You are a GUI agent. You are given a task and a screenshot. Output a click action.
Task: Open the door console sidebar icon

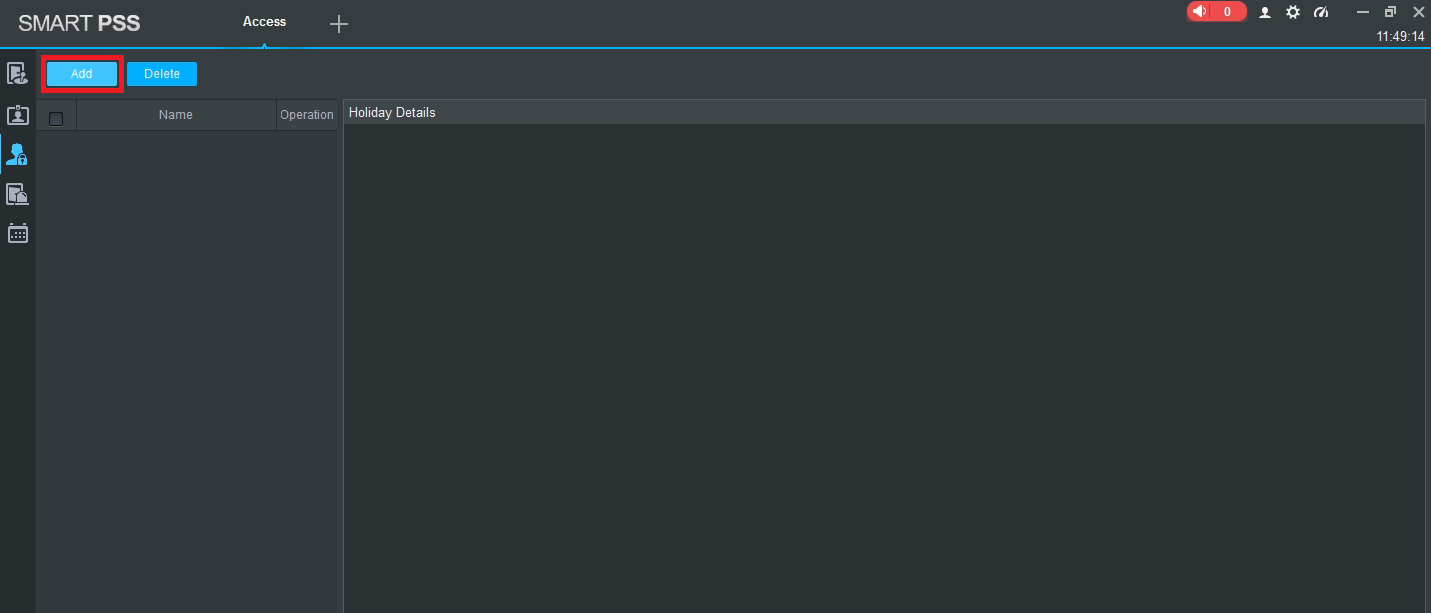[x=17, y=73]
